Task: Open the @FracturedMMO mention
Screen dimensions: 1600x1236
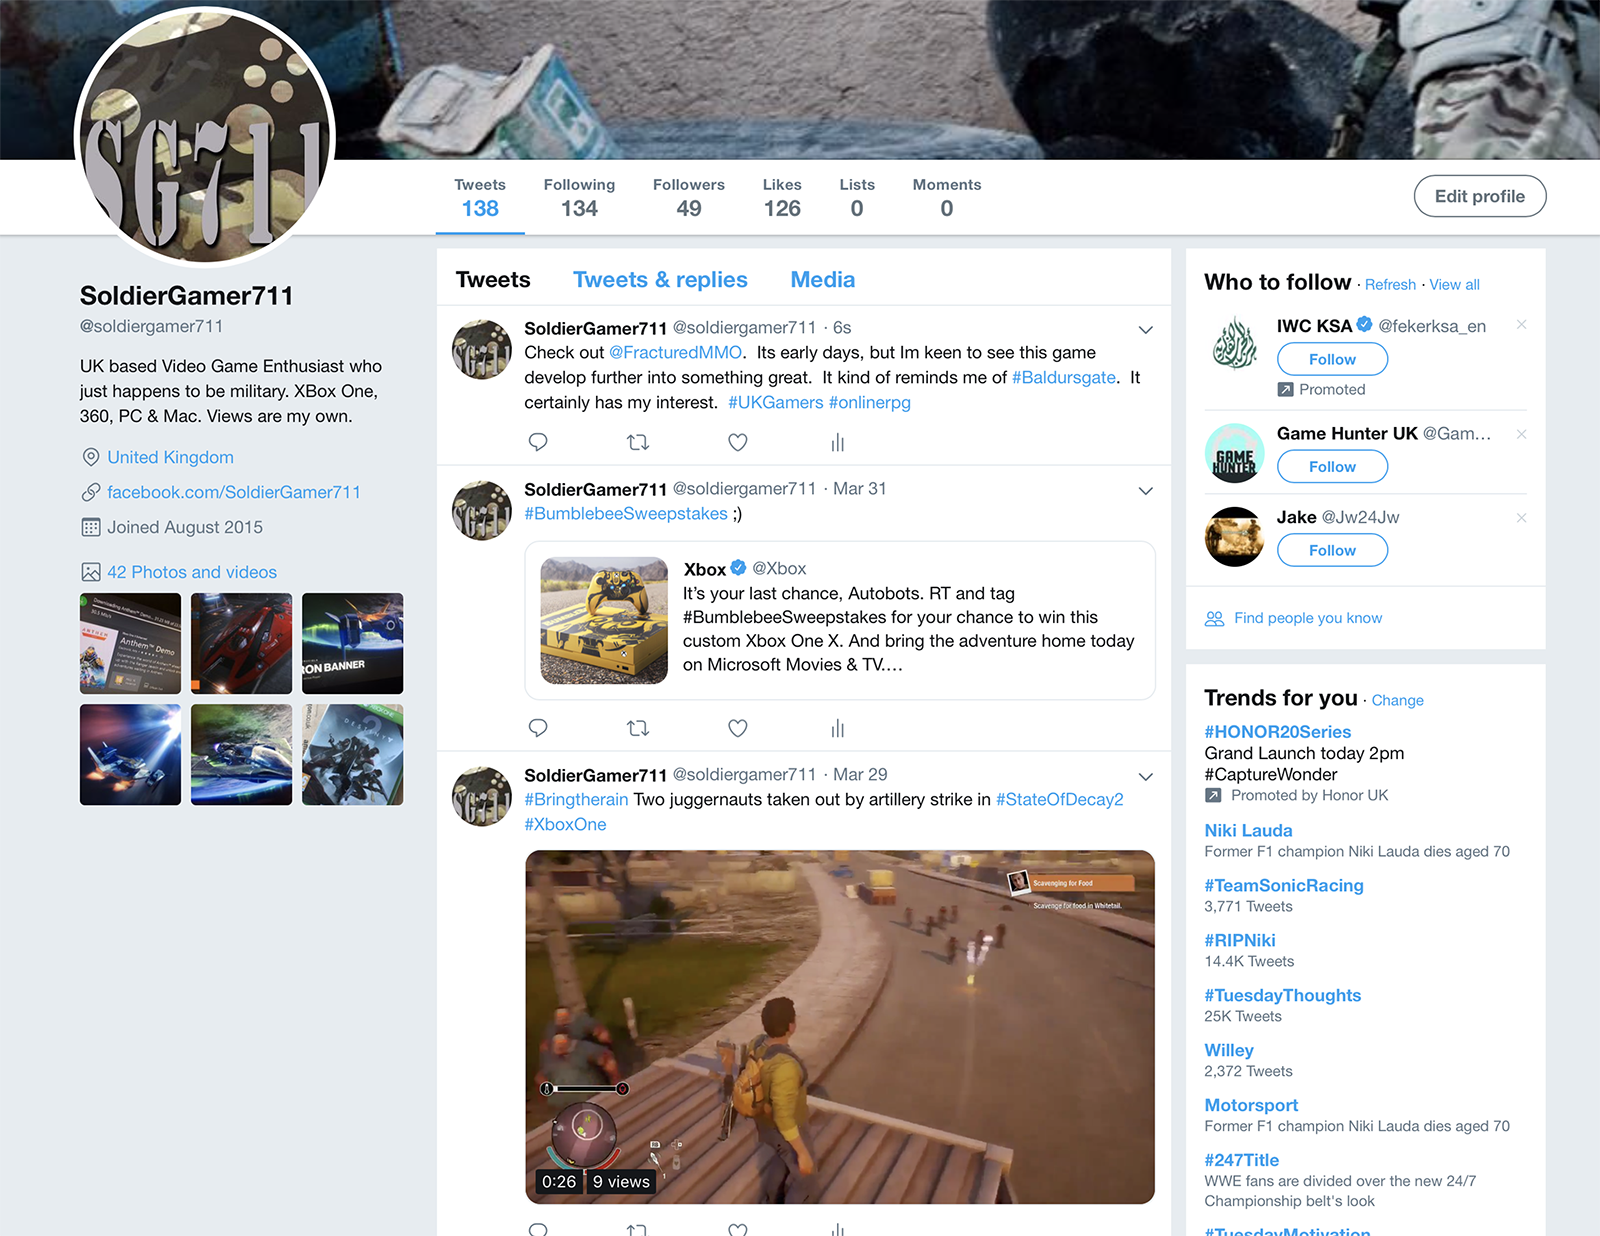Action: (675, 352)
